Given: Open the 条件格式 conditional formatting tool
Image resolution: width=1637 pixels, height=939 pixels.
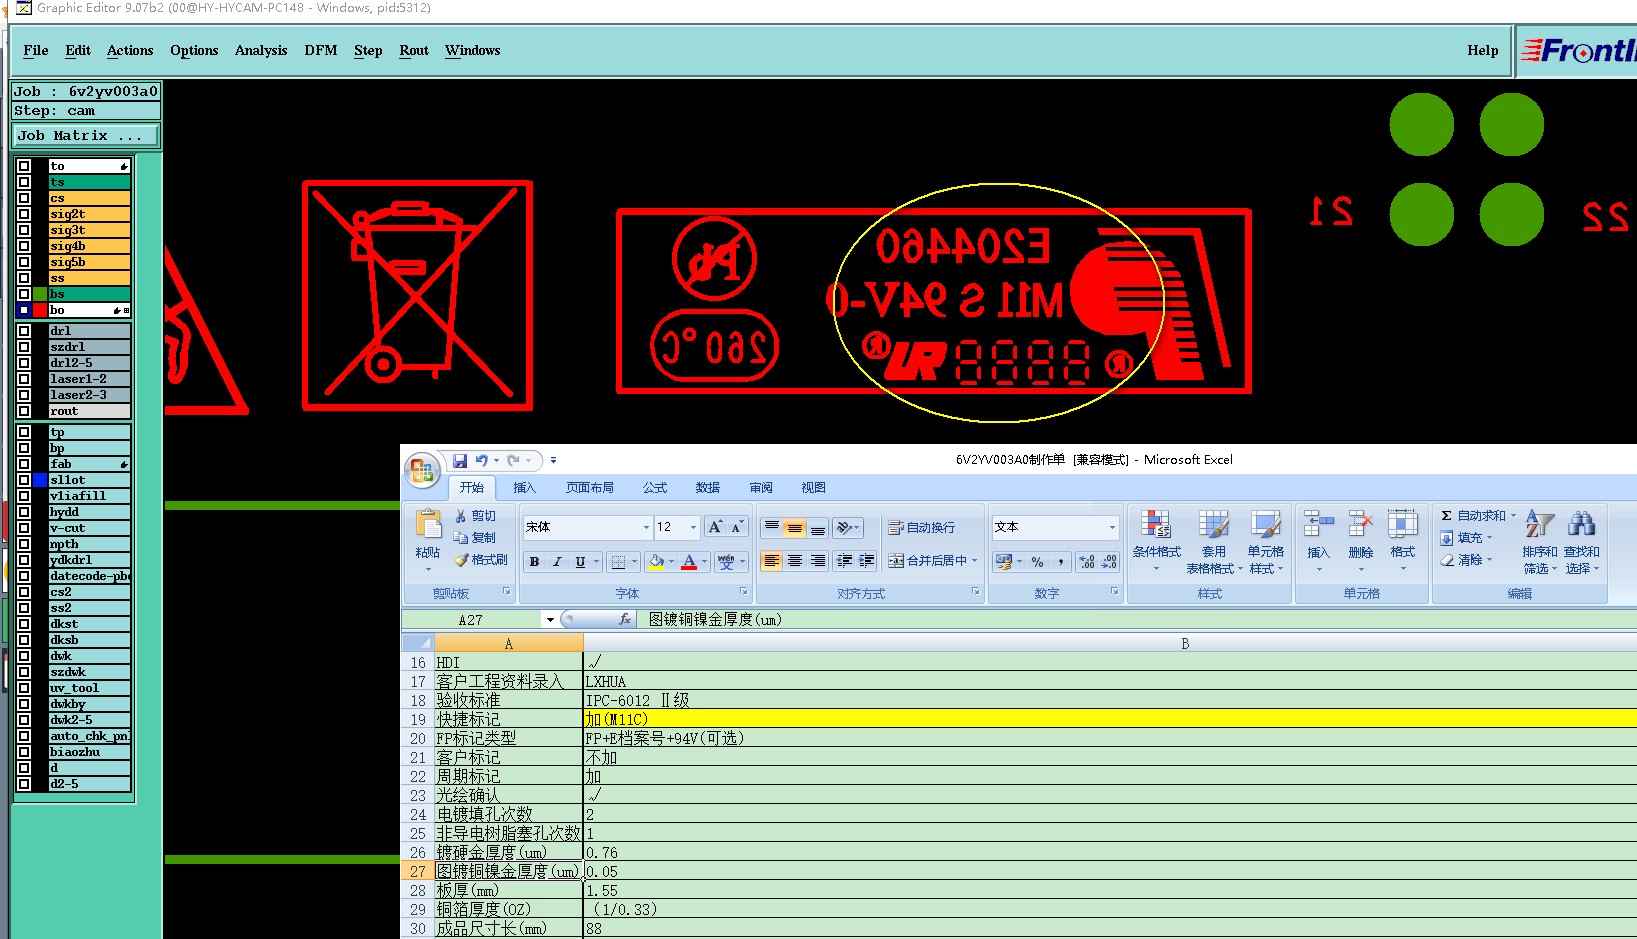Looking at the screenshot, I should [1157, 541].
